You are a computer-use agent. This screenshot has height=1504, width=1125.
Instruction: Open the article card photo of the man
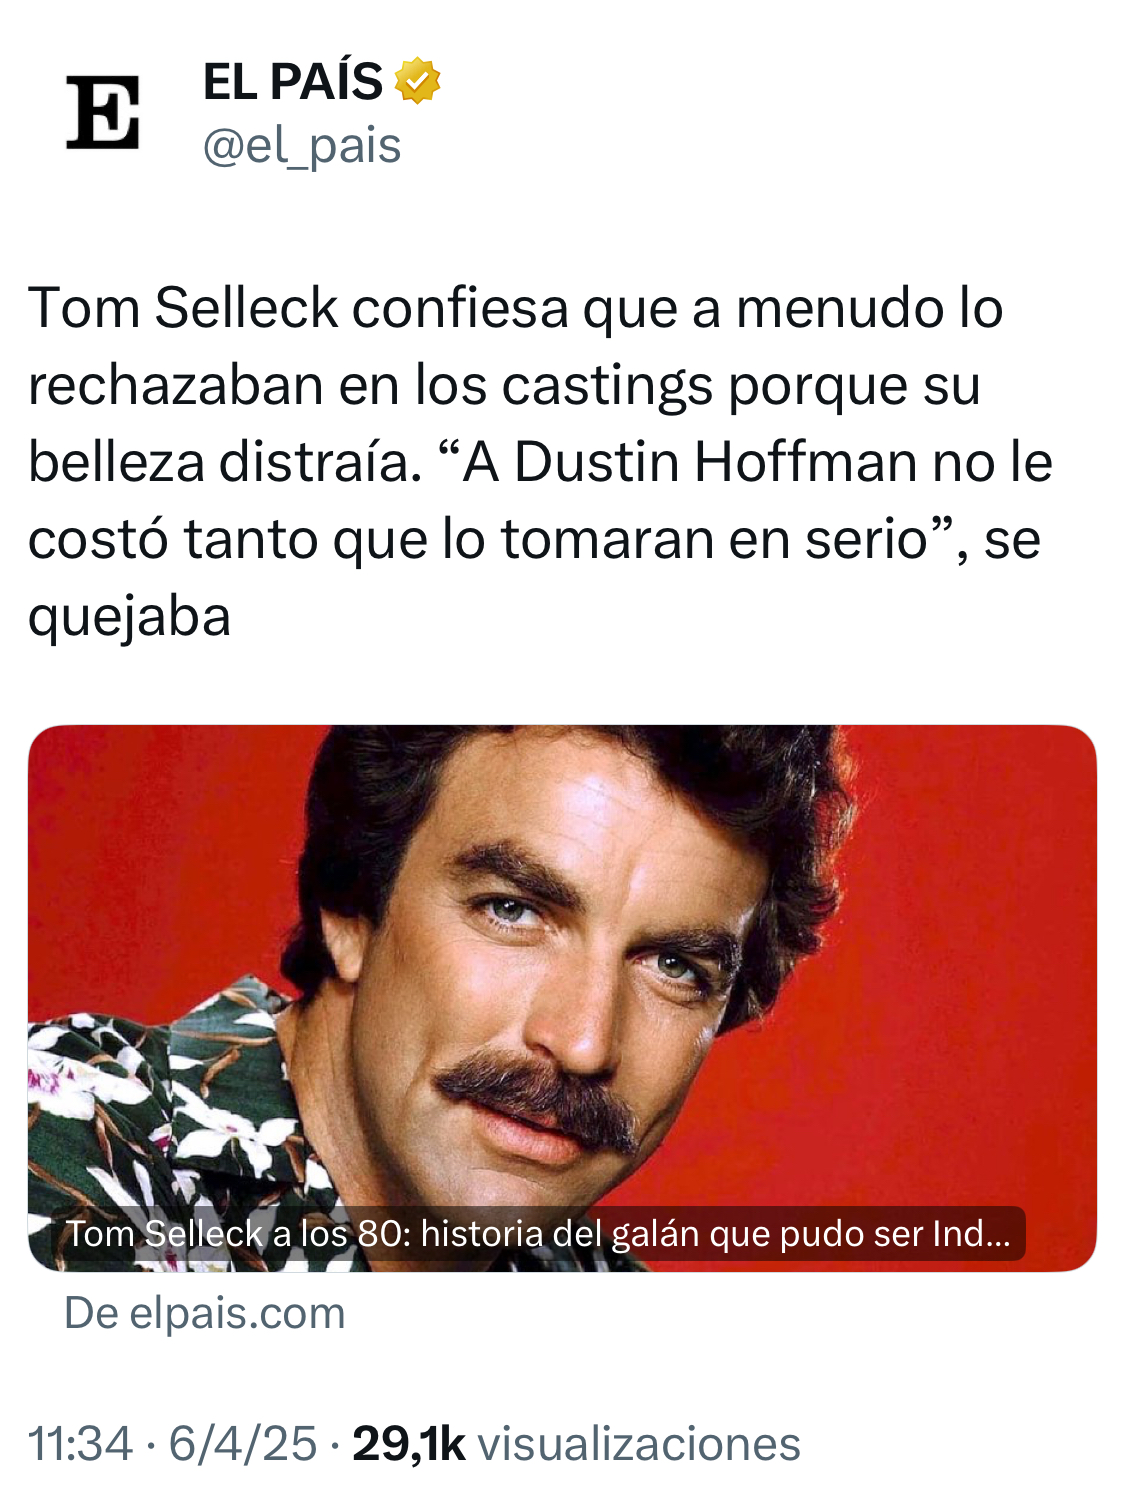click(x=562, y=998)
